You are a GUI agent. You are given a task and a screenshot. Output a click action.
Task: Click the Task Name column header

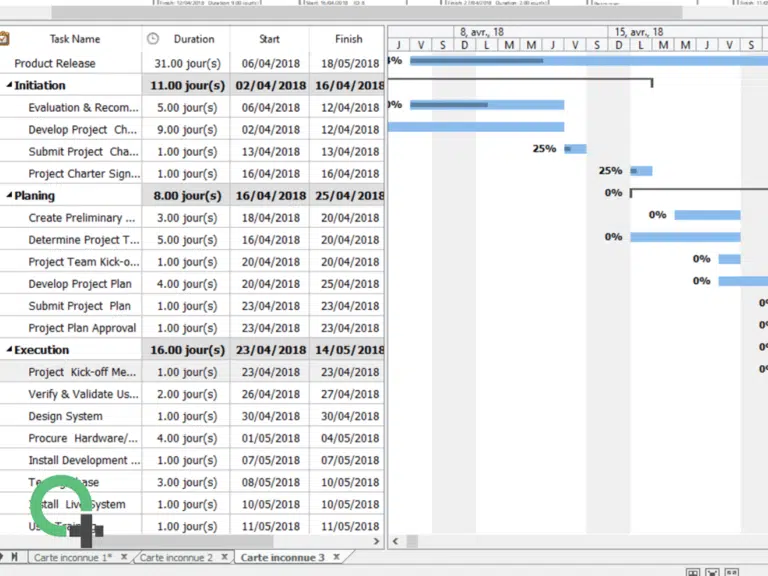tap(75, 39)
